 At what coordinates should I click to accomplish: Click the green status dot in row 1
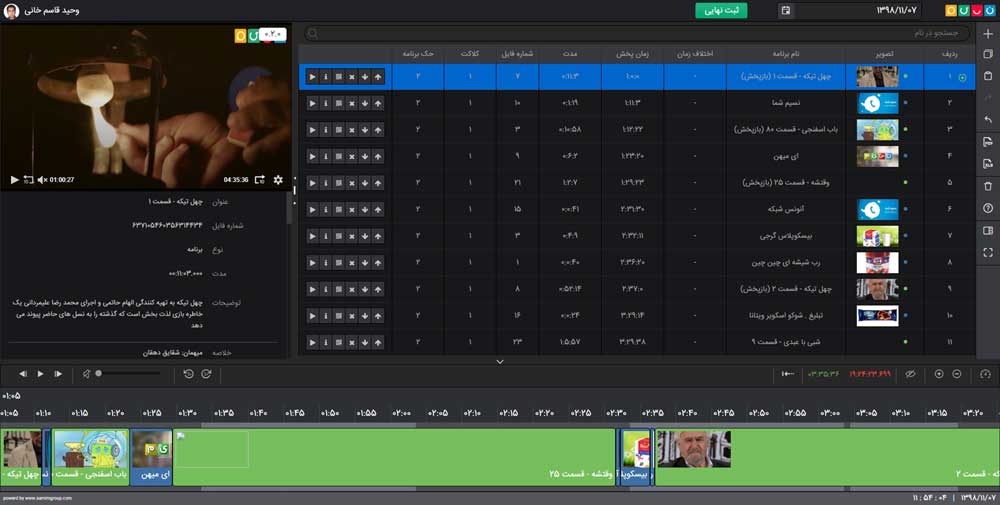click(905, 77)
